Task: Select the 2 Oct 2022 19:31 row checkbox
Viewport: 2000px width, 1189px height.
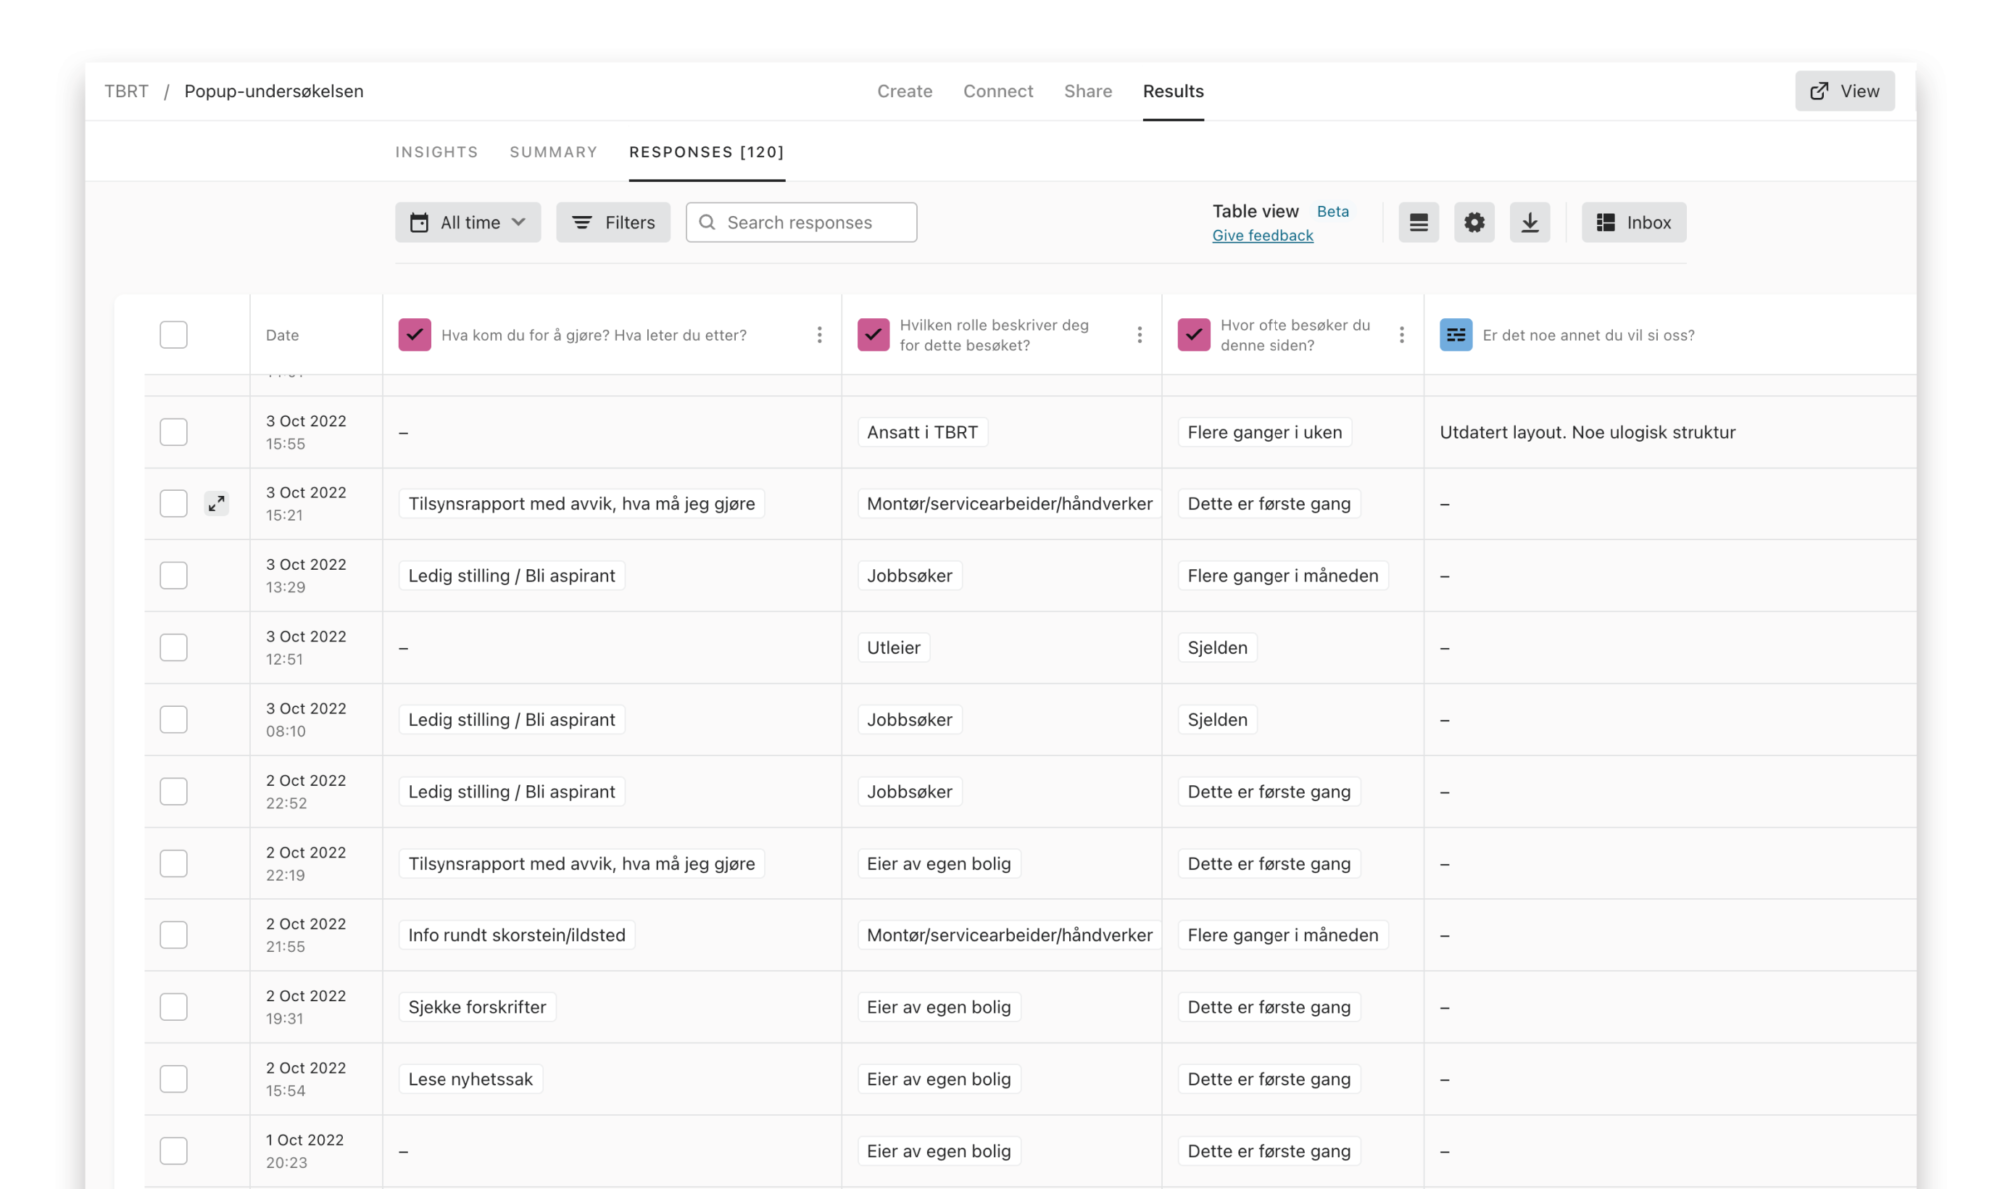Action: click(x=174, y=1007)
